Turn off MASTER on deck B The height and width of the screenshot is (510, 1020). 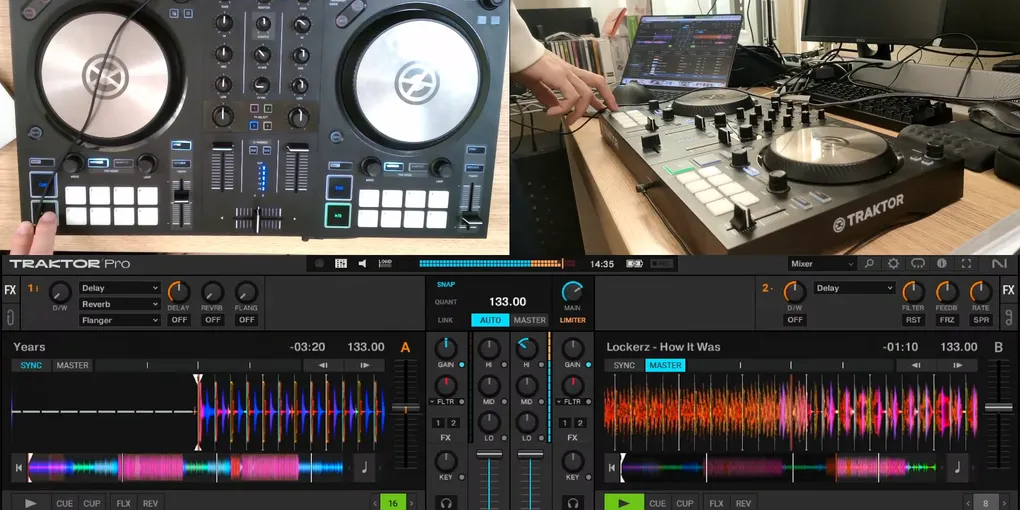point(665,365)
